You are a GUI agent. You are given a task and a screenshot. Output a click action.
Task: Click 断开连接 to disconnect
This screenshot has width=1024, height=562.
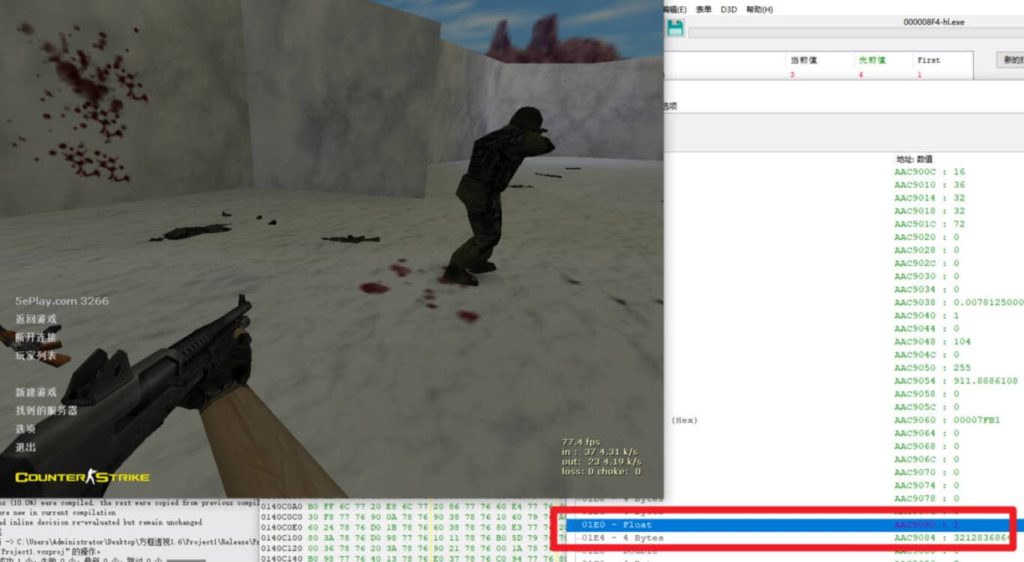coord(35,338)
